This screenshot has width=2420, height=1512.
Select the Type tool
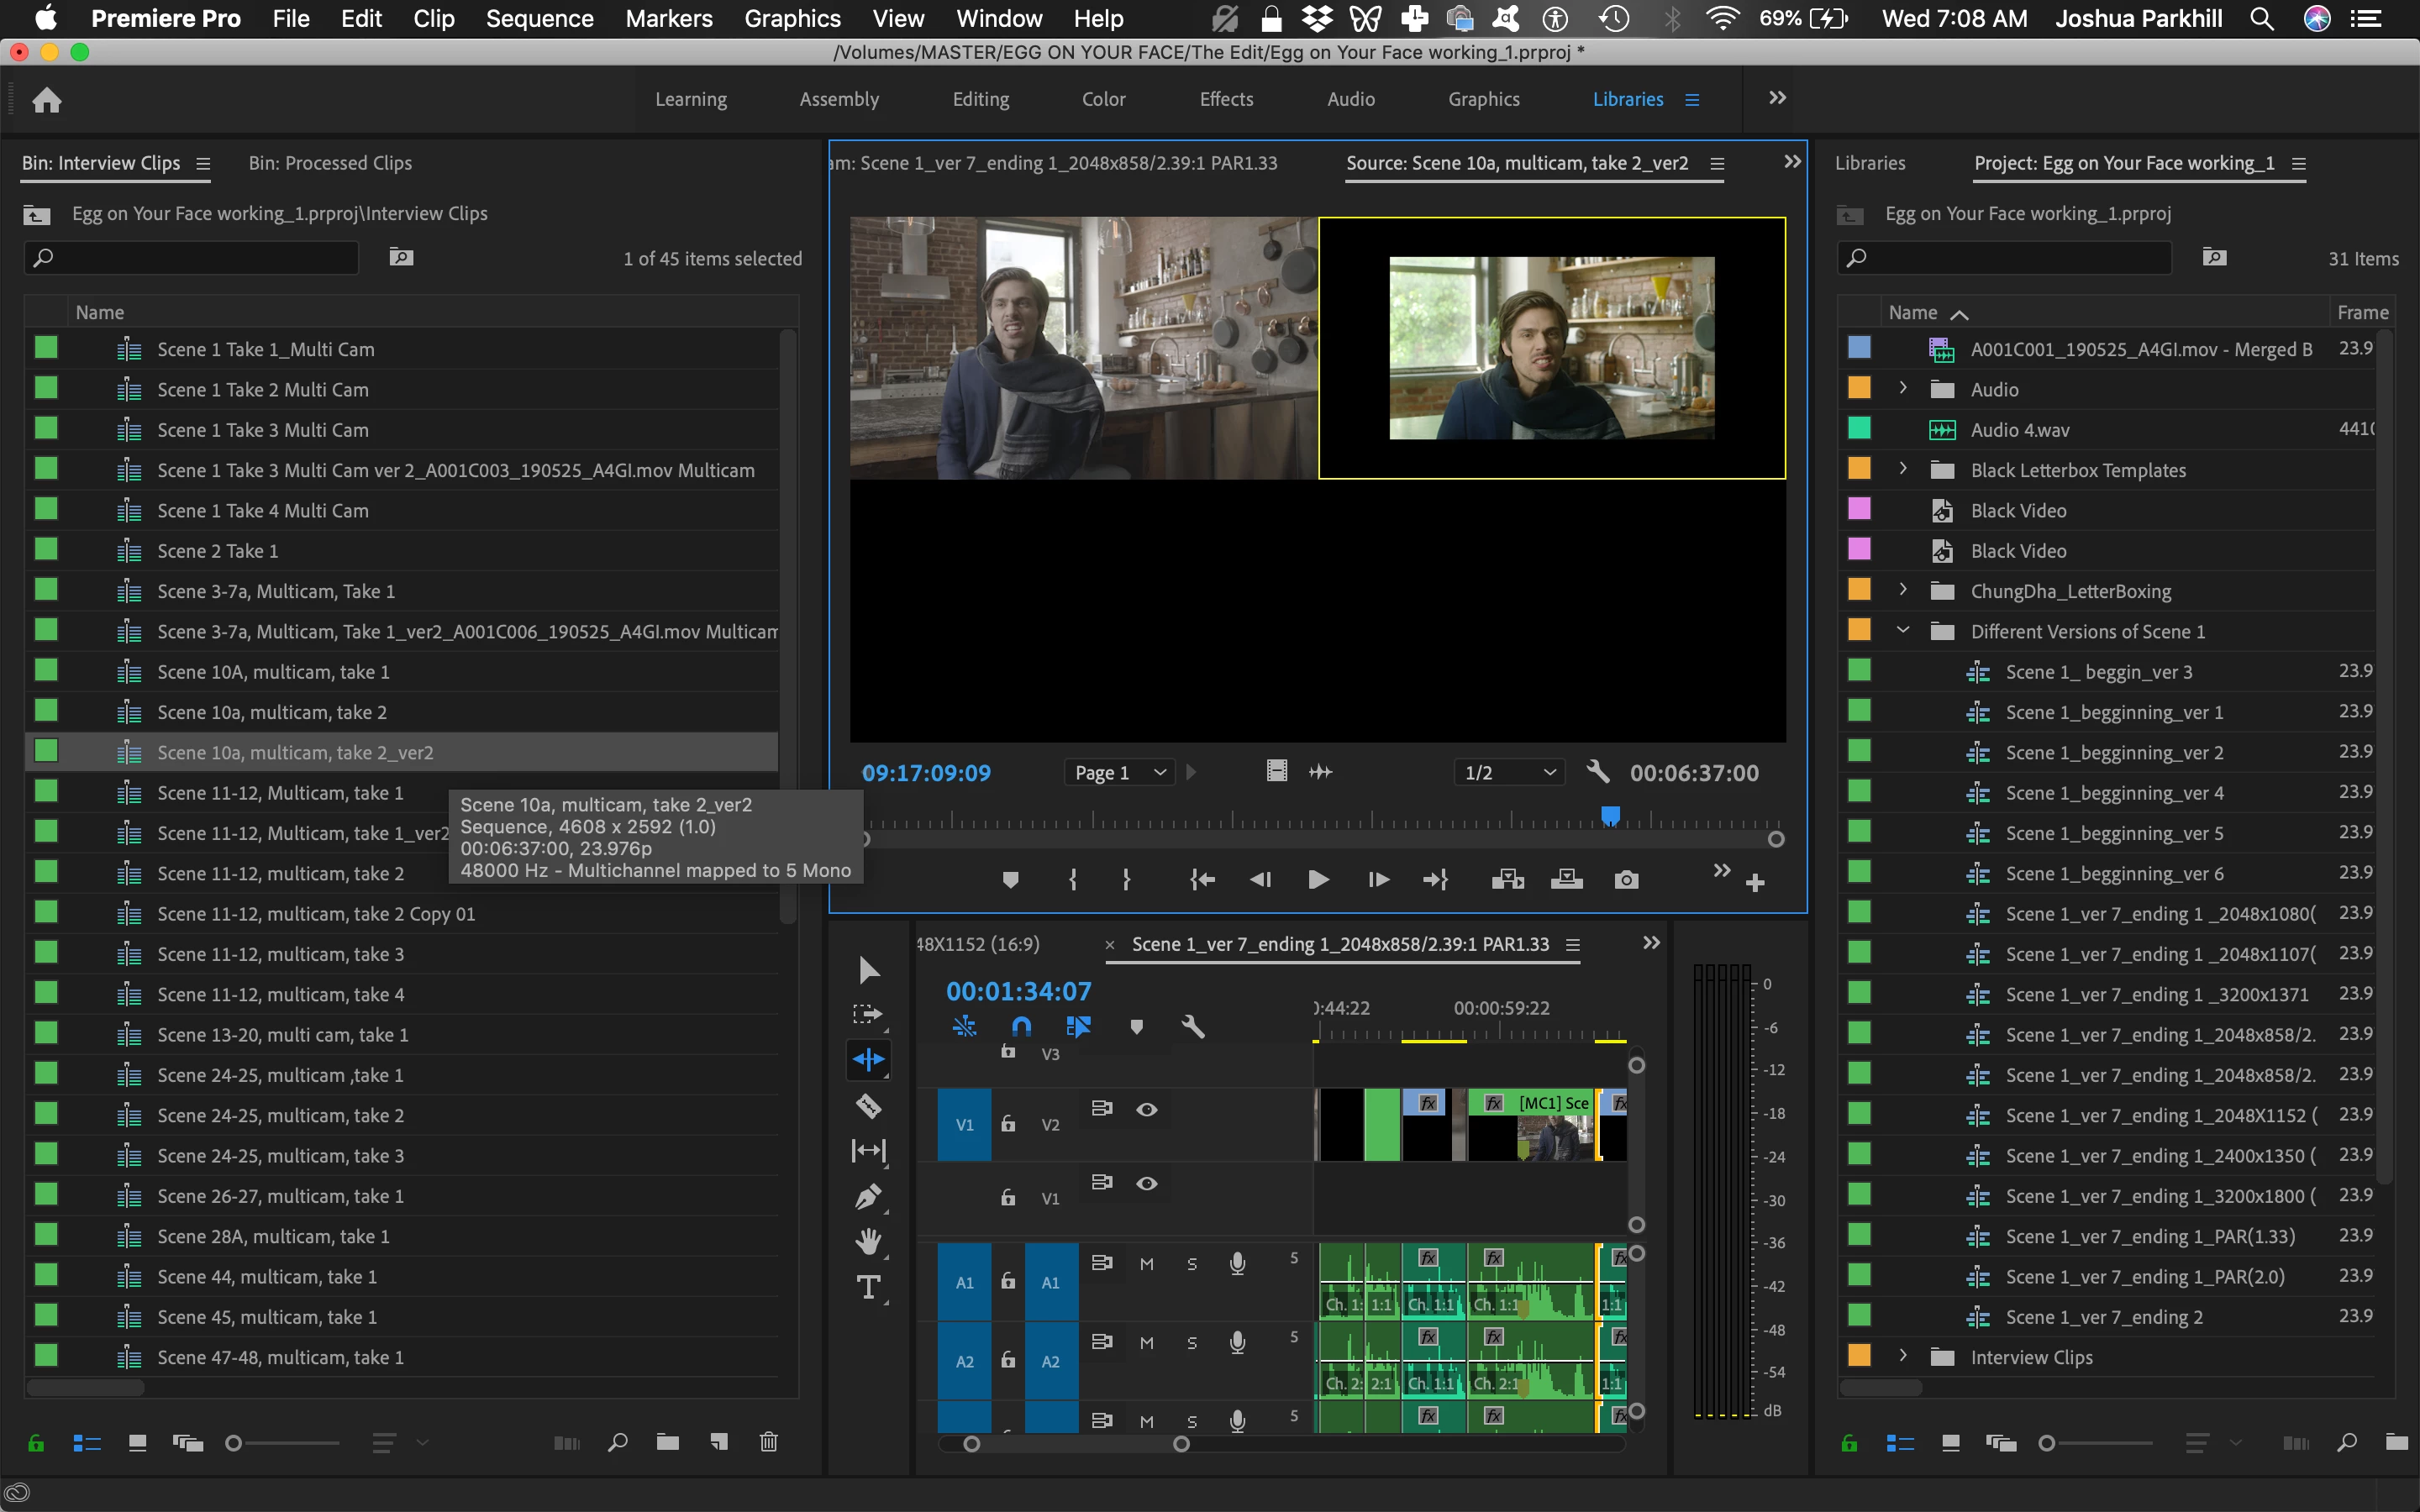pos(868,1287)
